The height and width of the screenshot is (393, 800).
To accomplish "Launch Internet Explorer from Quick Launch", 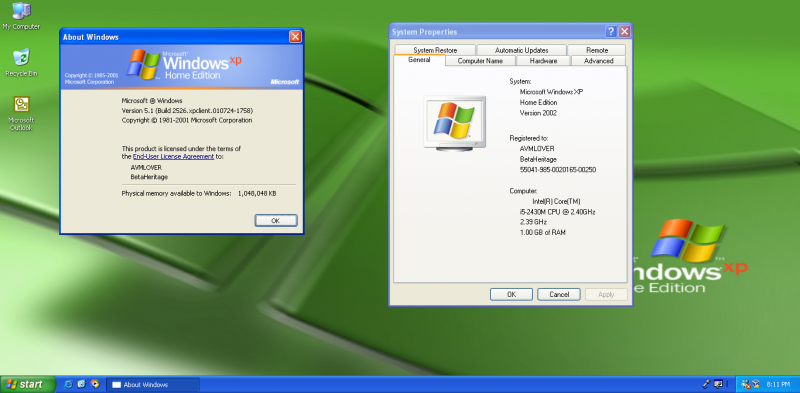I will tap(68, 384).
